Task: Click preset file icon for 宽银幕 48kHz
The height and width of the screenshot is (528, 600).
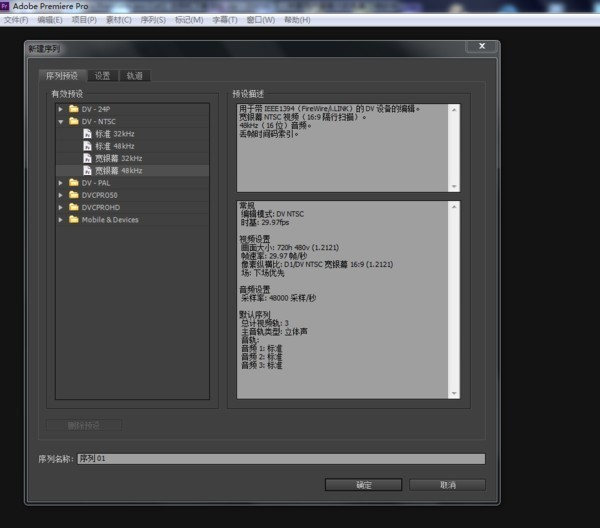Action: (88, 170)
